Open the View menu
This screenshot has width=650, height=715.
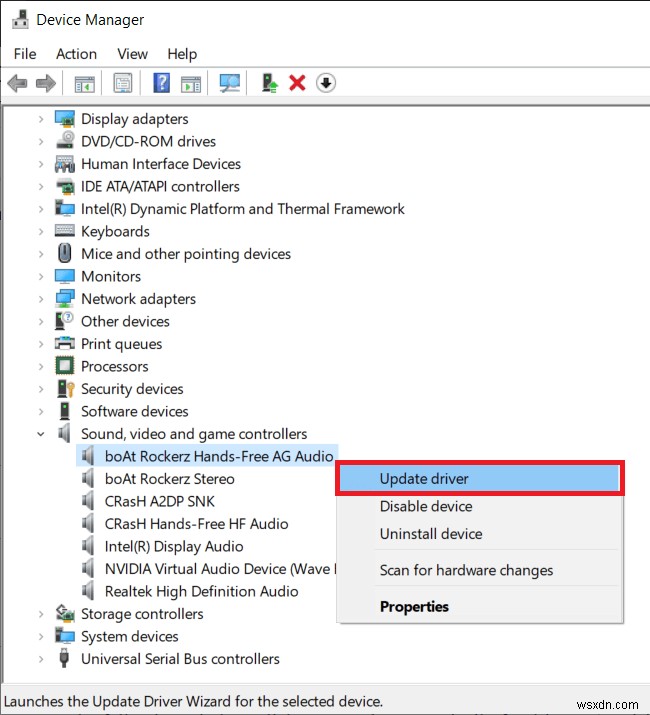[x=133, y=54]
